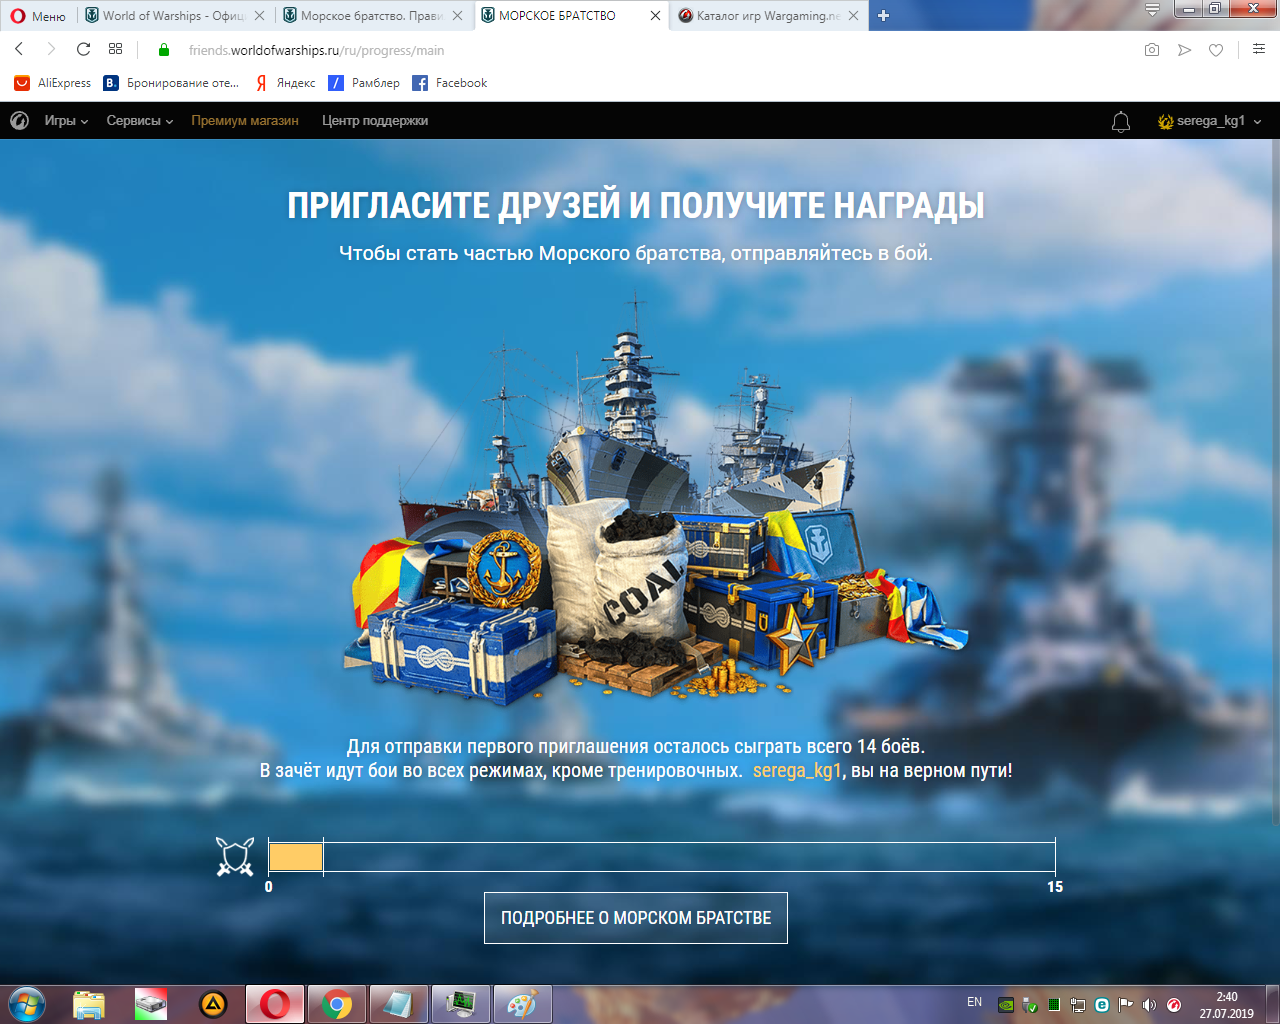
Task: Open the Paint taskbar icon
Action: (523, 1004)
